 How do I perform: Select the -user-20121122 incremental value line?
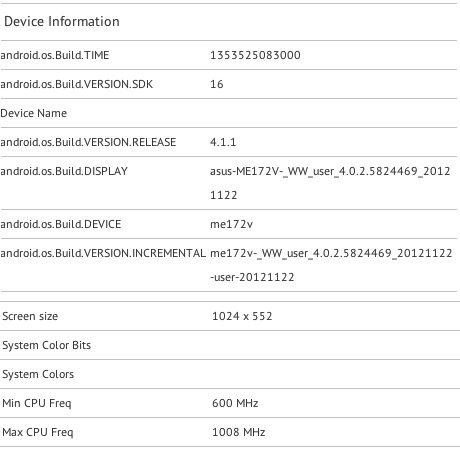tap(252, 277)
